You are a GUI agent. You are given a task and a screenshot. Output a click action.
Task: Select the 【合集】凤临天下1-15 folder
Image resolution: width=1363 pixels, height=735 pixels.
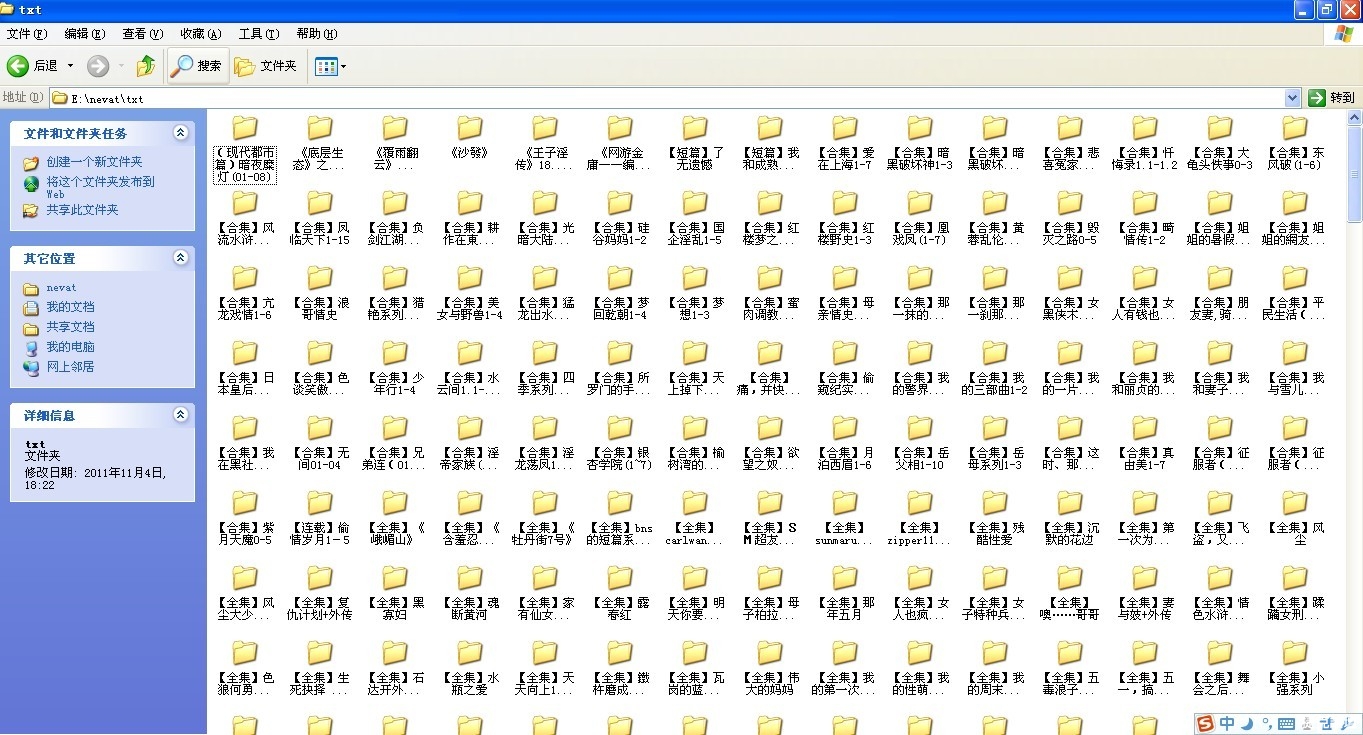point(320,217)
